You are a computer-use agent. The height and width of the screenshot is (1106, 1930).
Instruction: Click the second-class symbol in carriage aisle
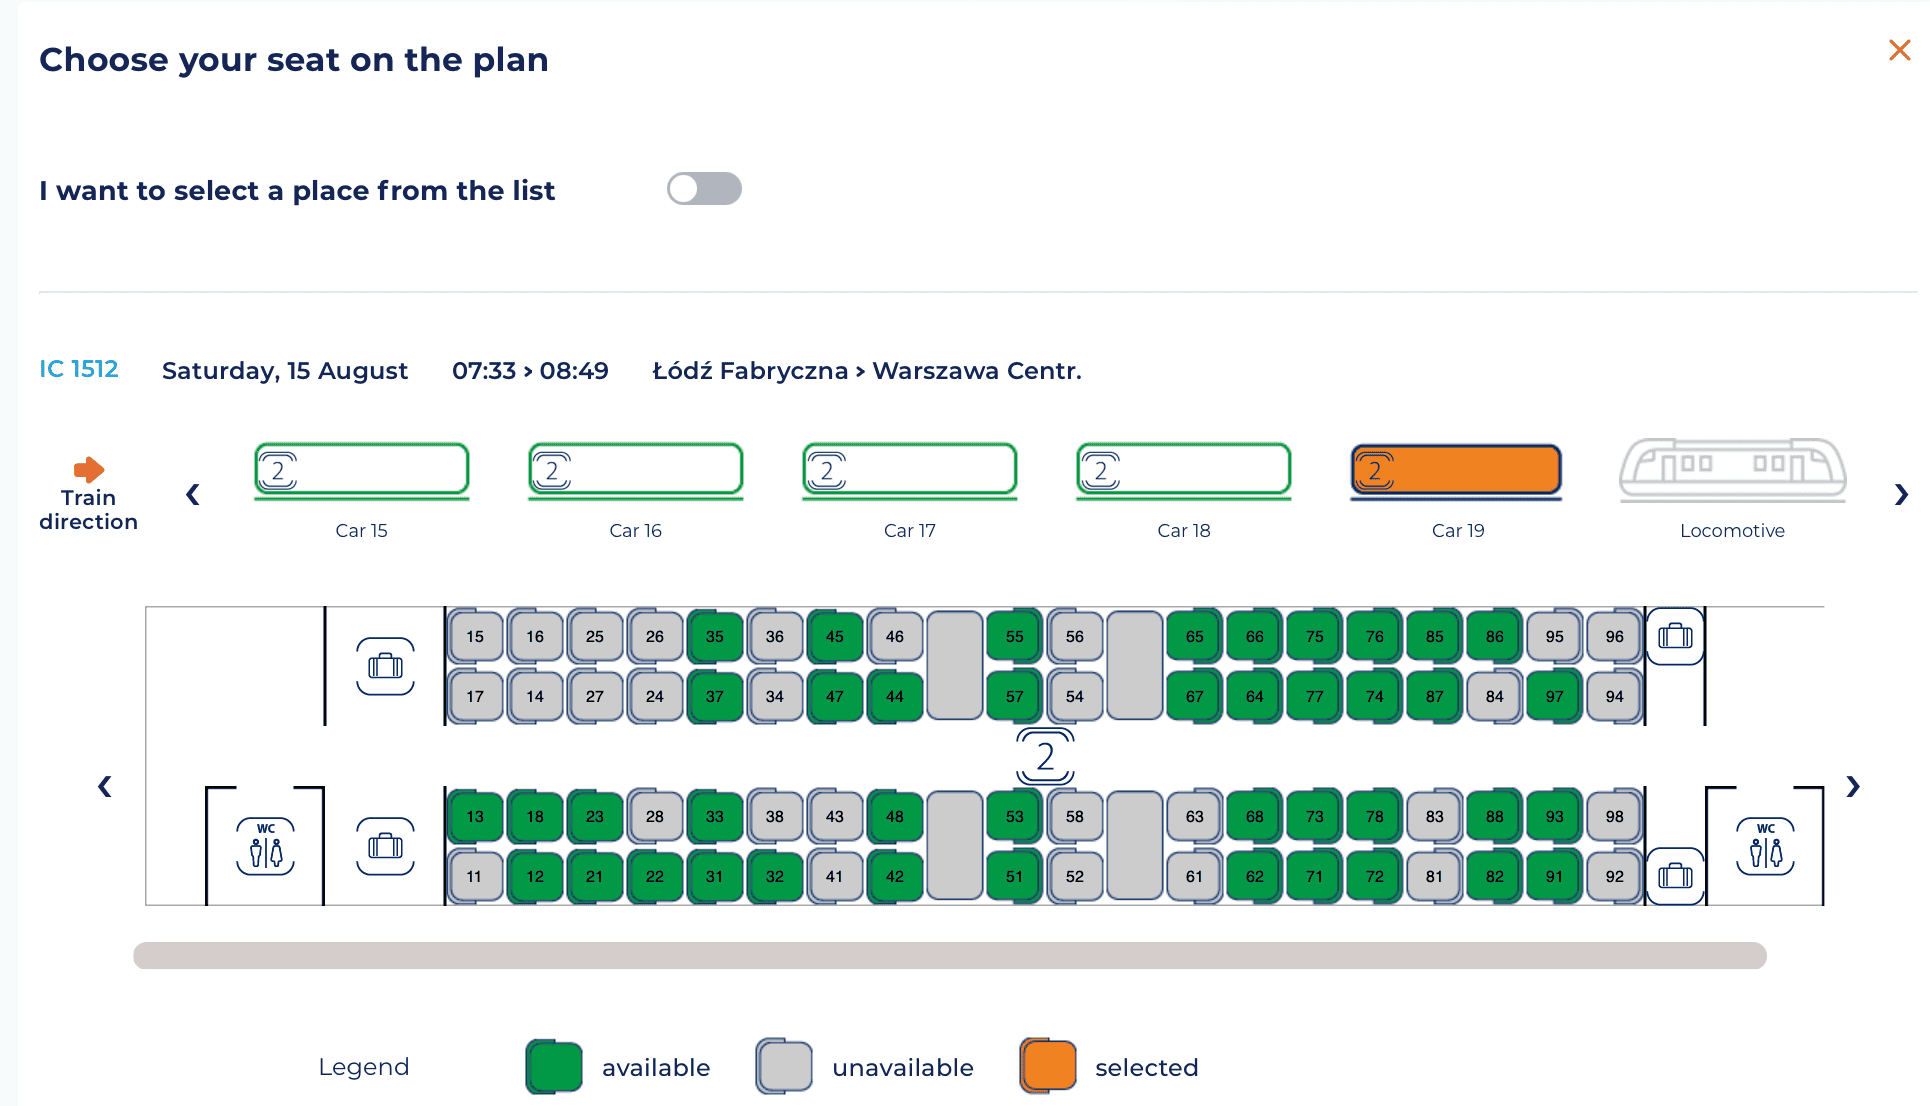click(x=1045, y=756)
